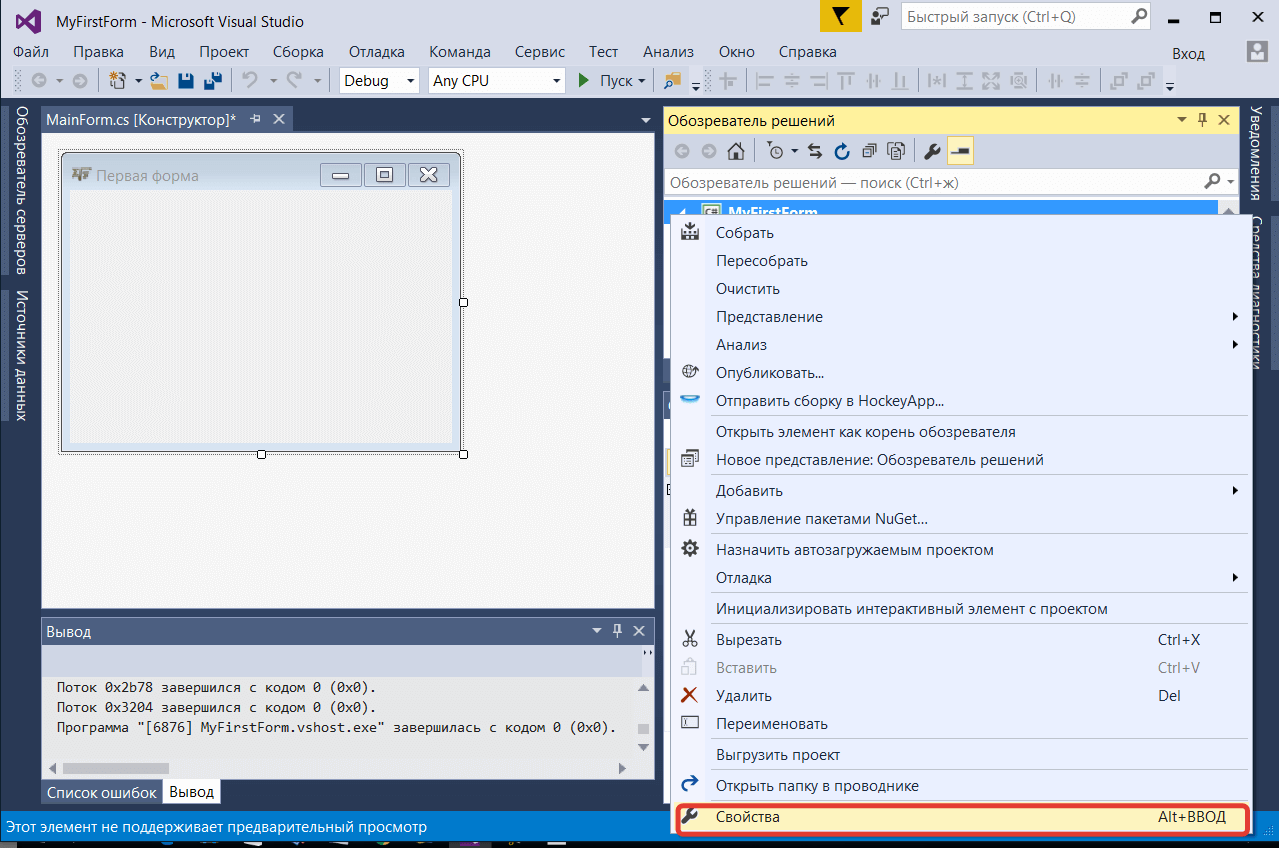1279x848 pixels.
Task: Open the Правка menu
Action: pyautogui.click(x=99, y=52)
